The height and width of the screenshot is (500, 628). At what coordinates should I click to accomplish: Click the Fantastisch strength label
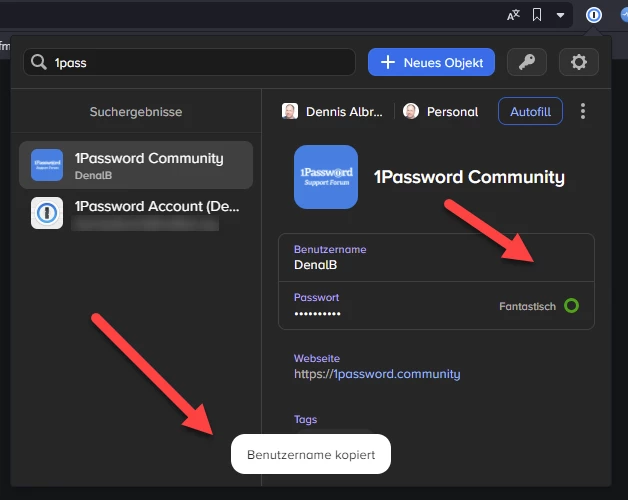(527, 306)
